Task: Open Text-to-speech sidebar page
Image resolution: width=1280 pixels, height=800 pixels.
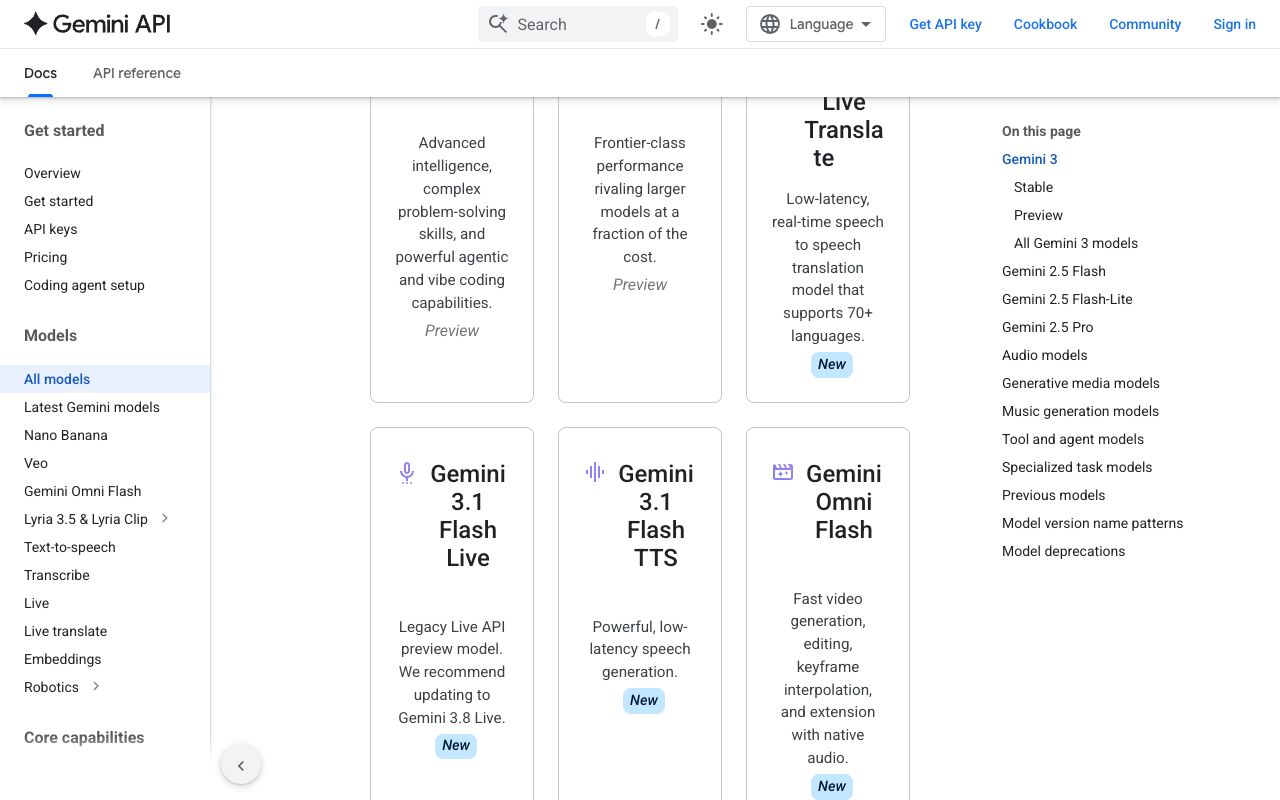Action: click(x=70, y=547)
